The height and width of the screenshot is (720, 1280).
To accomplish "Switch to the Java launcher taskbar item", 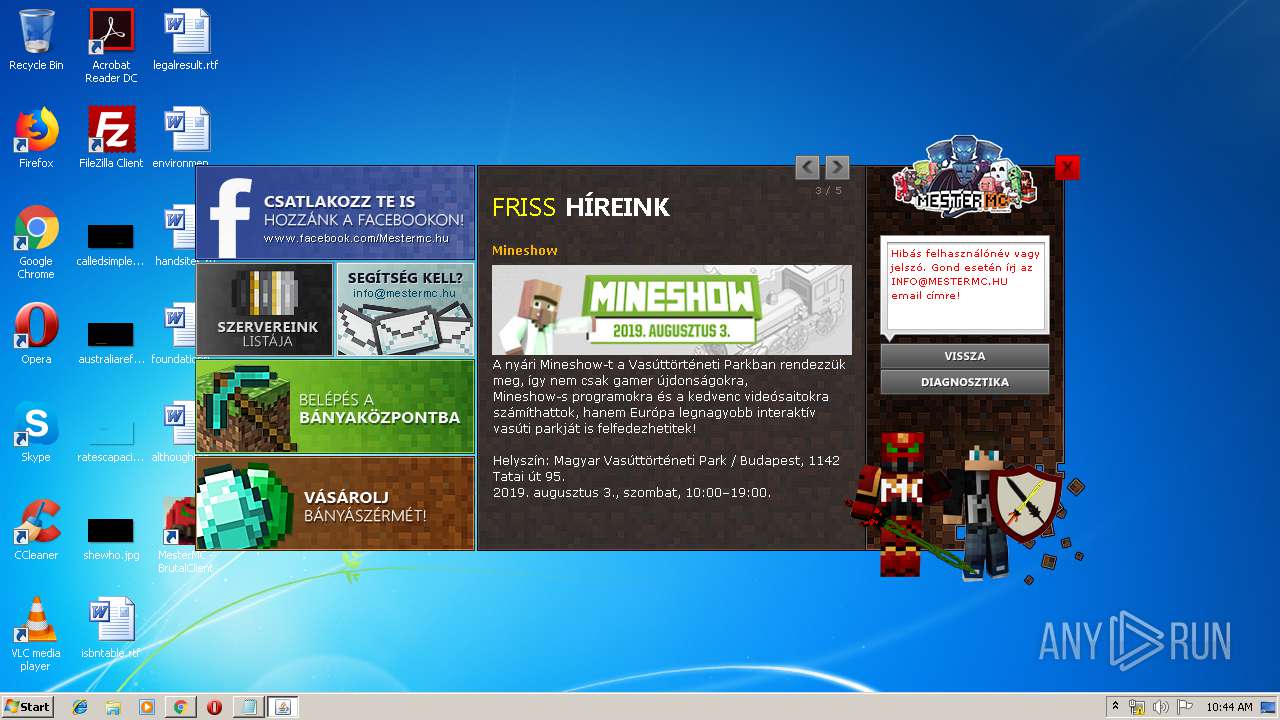I will 282,707.
